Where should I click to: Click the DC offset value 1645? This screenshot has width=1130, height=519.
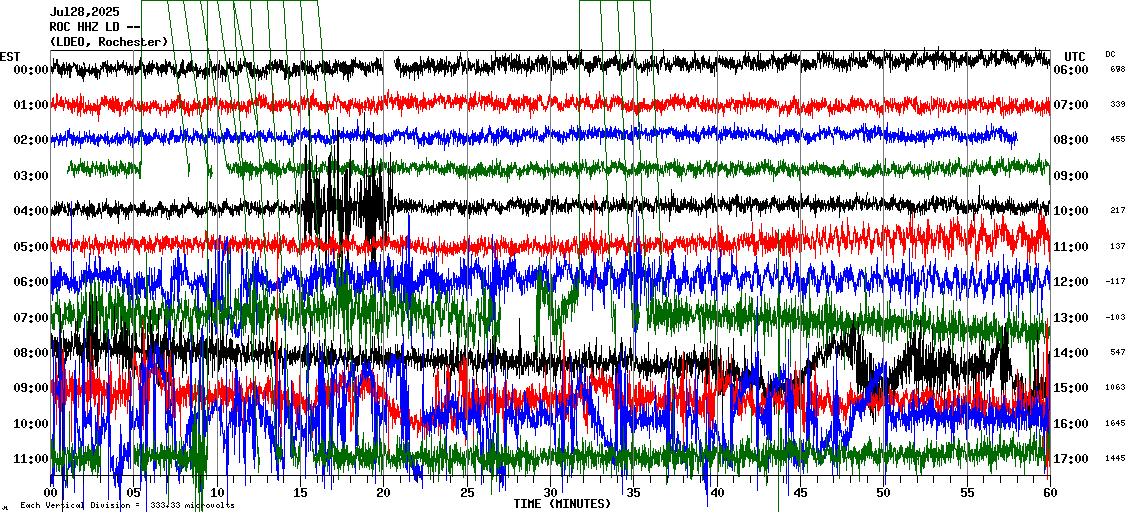[1115, 423]
